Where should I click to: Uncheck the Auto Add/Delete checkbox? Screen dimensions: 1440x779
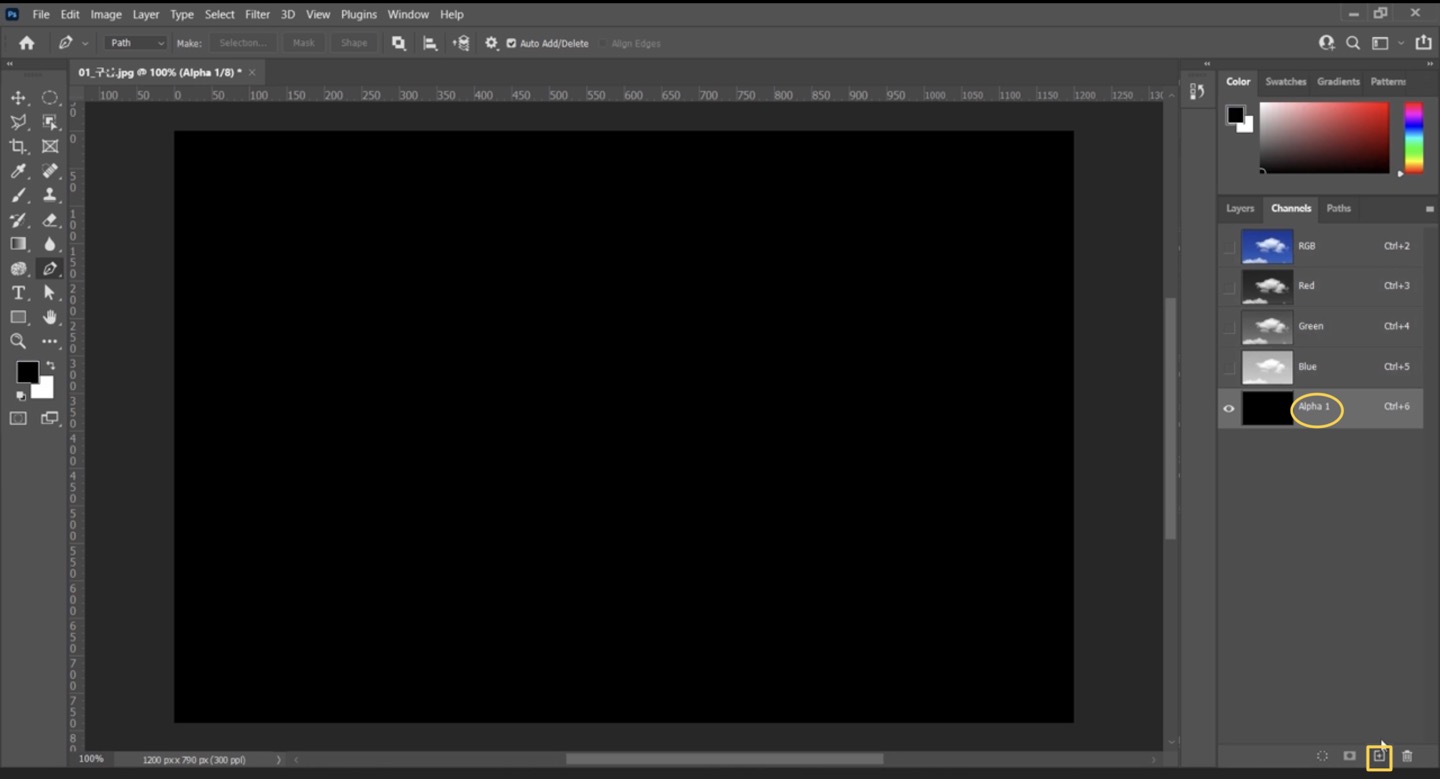tap(511, 43)
